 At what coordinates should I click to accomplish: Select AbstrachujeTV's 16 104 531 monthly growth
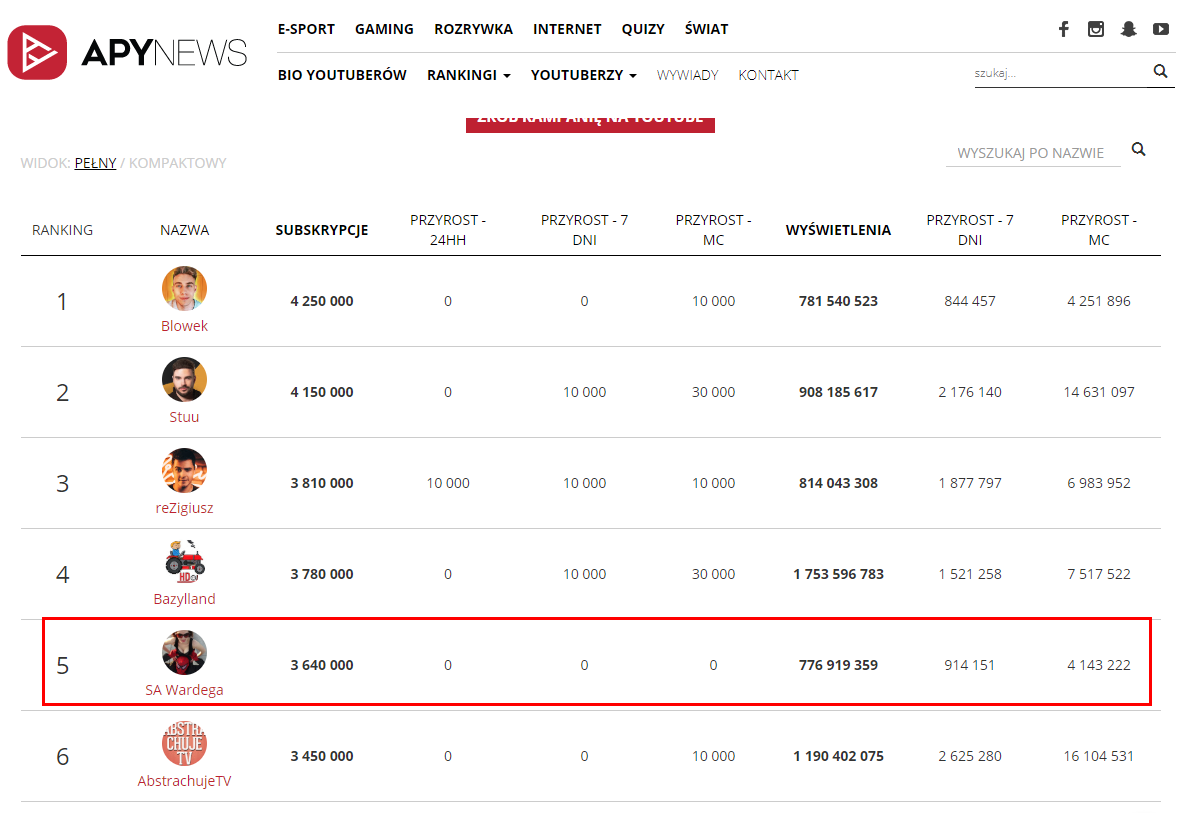(1098, 755)
